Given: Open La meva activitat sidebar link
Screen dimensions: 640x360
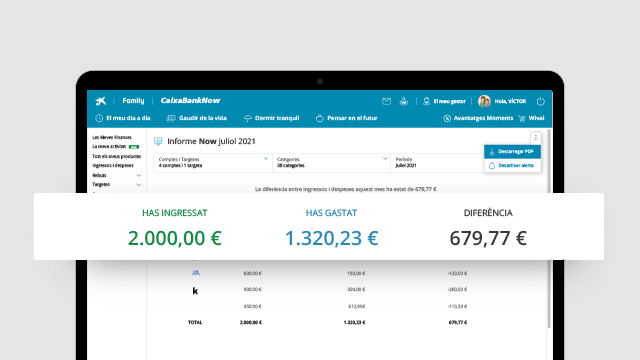Looking at the screenshot, I should tap(109, 147).
